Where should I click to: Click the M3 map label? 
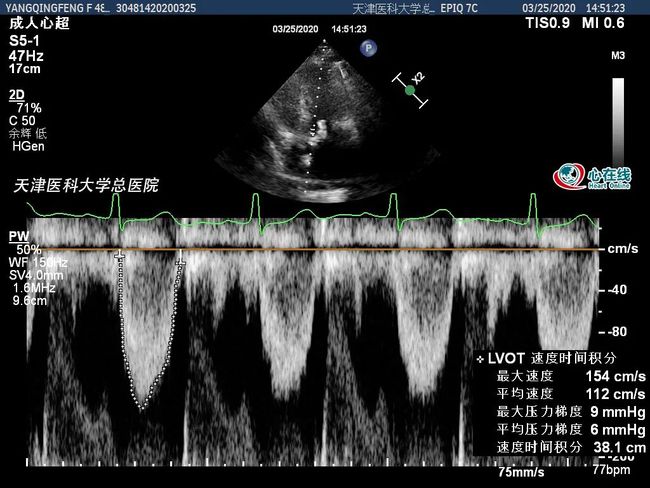click(x=618, y=56)
